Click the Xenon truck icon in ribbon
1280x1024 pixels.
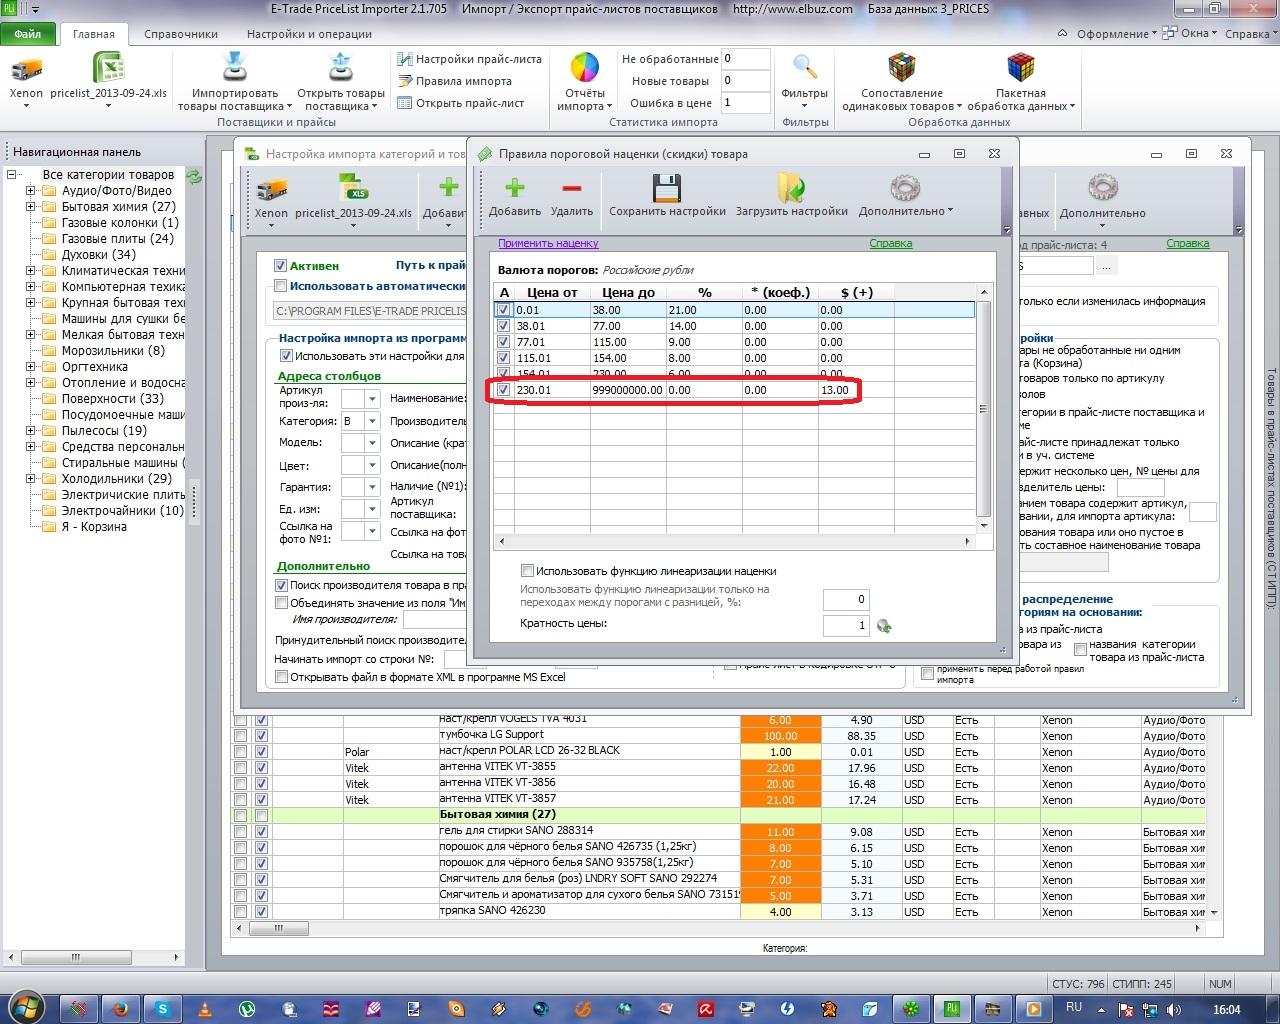point(26,70)
